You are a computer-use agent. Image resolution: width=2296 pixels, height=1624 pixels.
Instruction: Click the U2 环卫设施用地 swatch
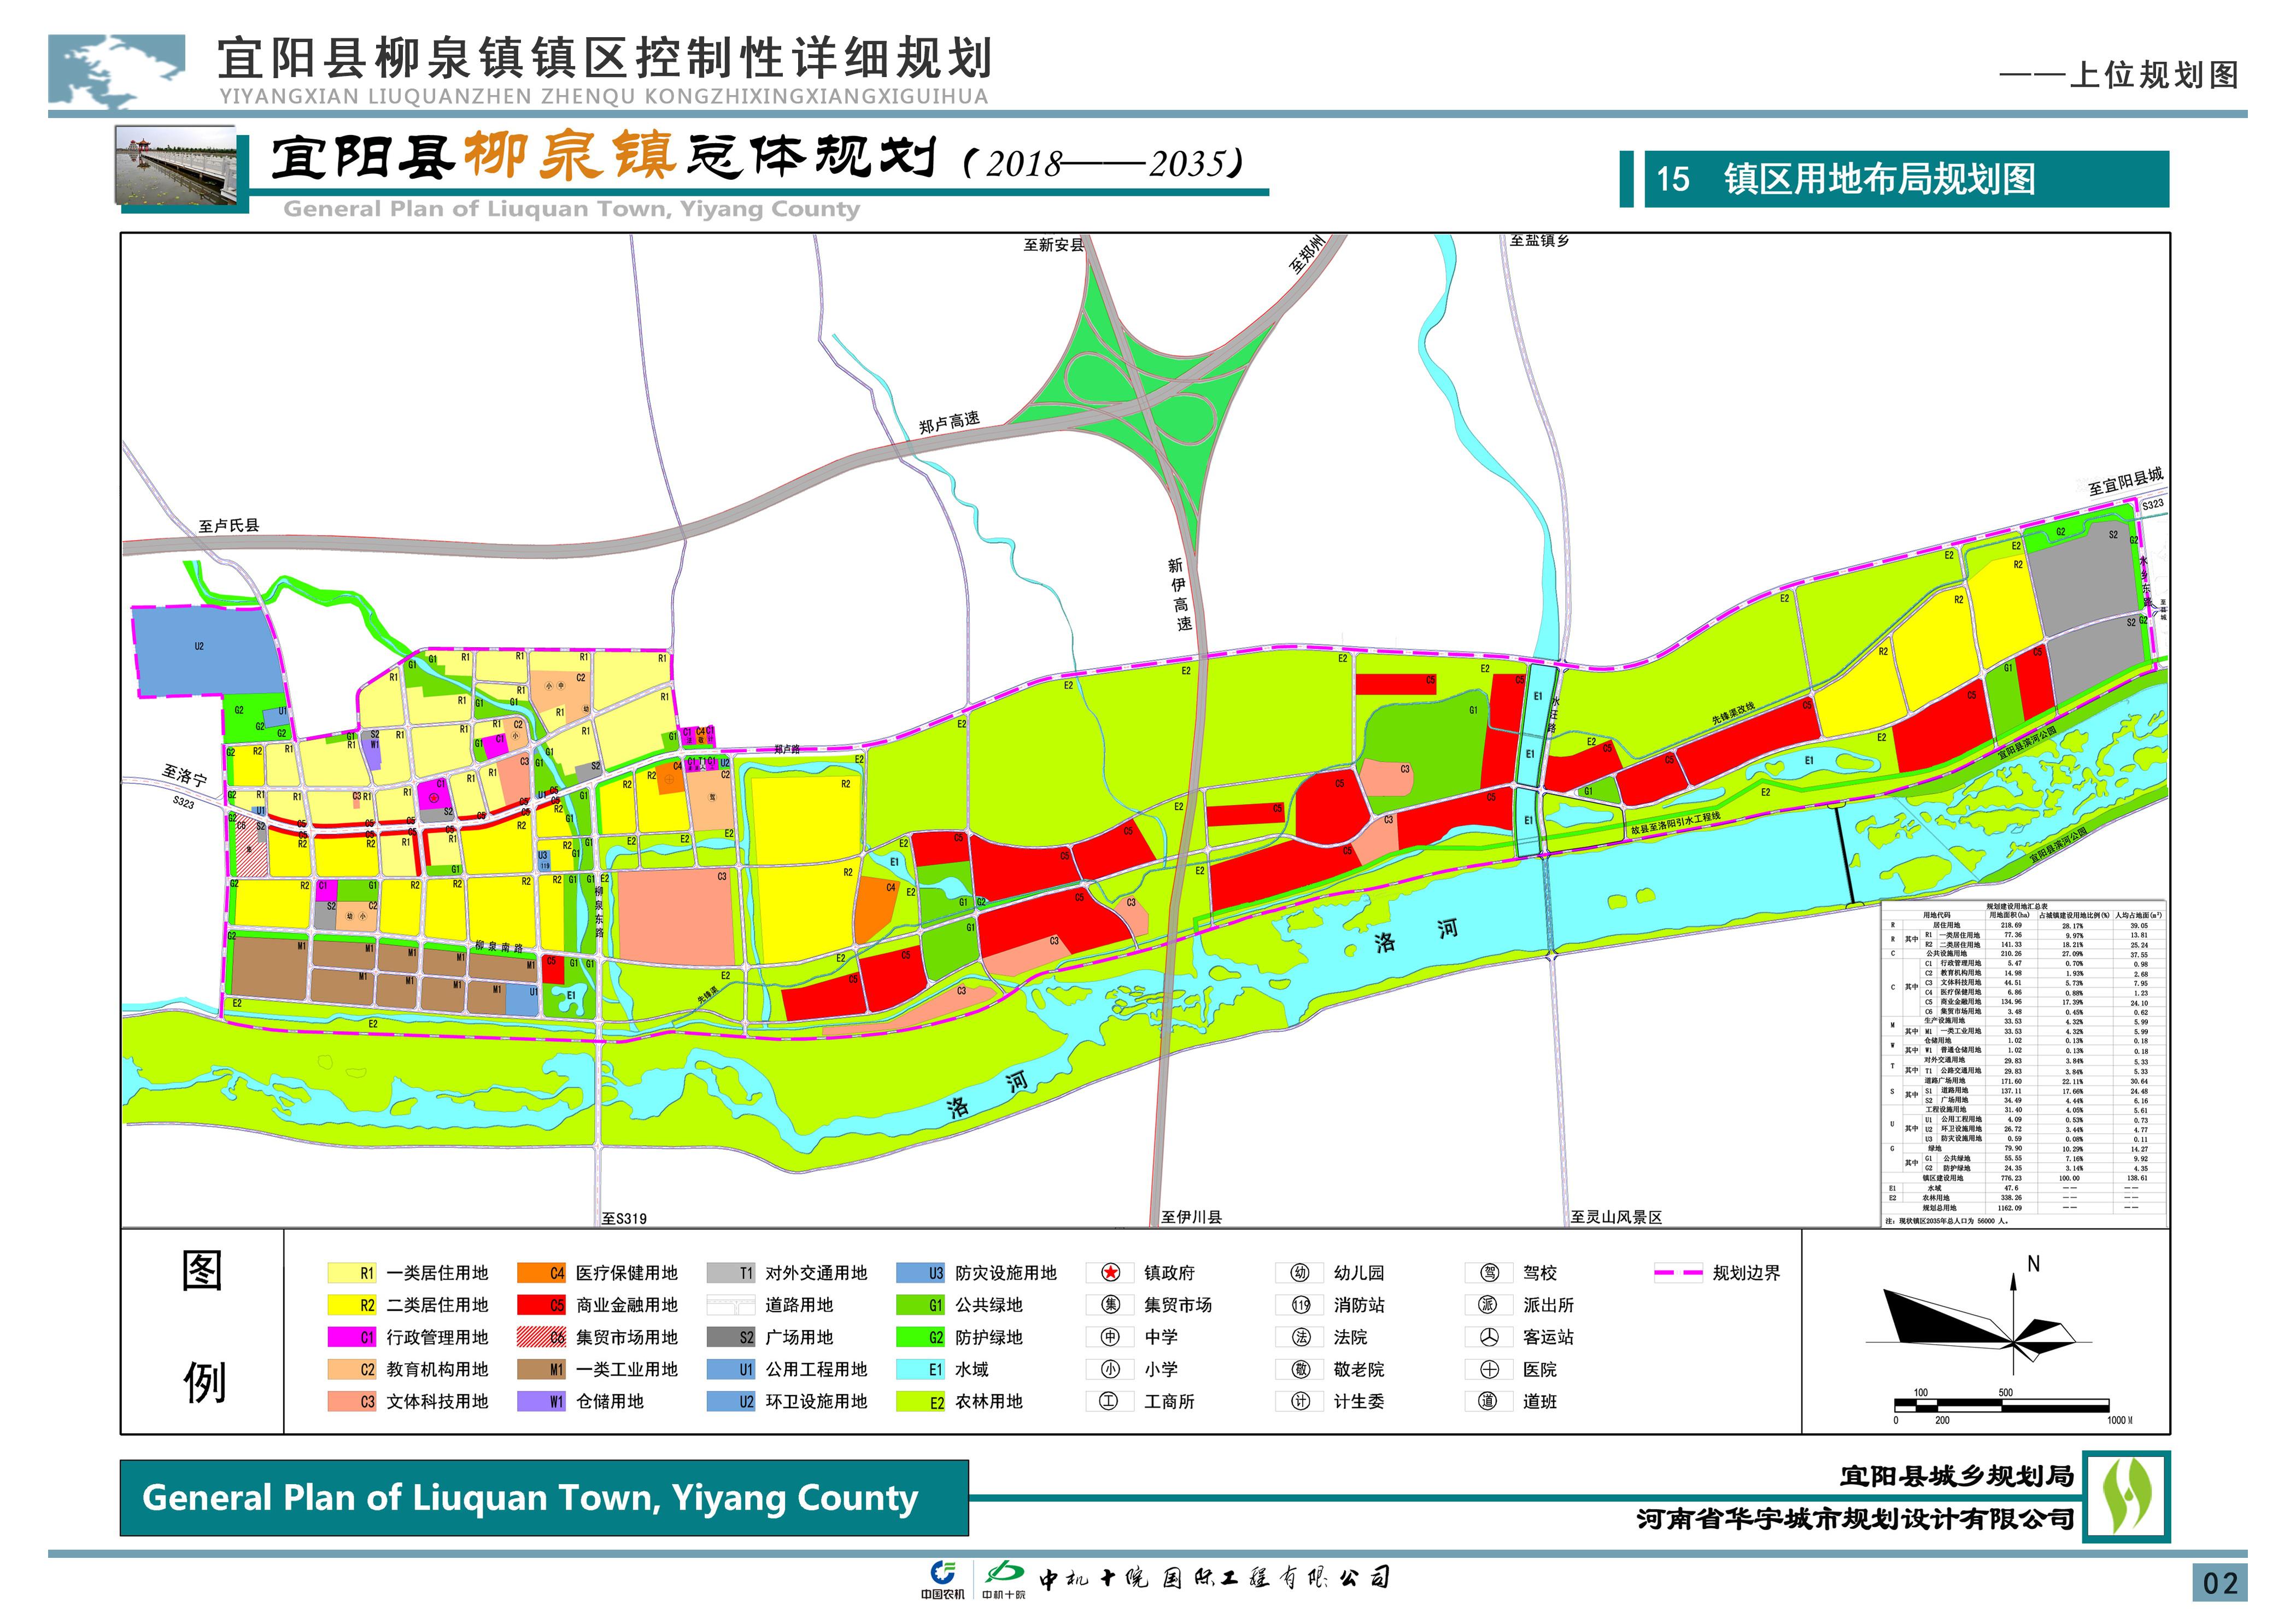[x=731, y=1401]
